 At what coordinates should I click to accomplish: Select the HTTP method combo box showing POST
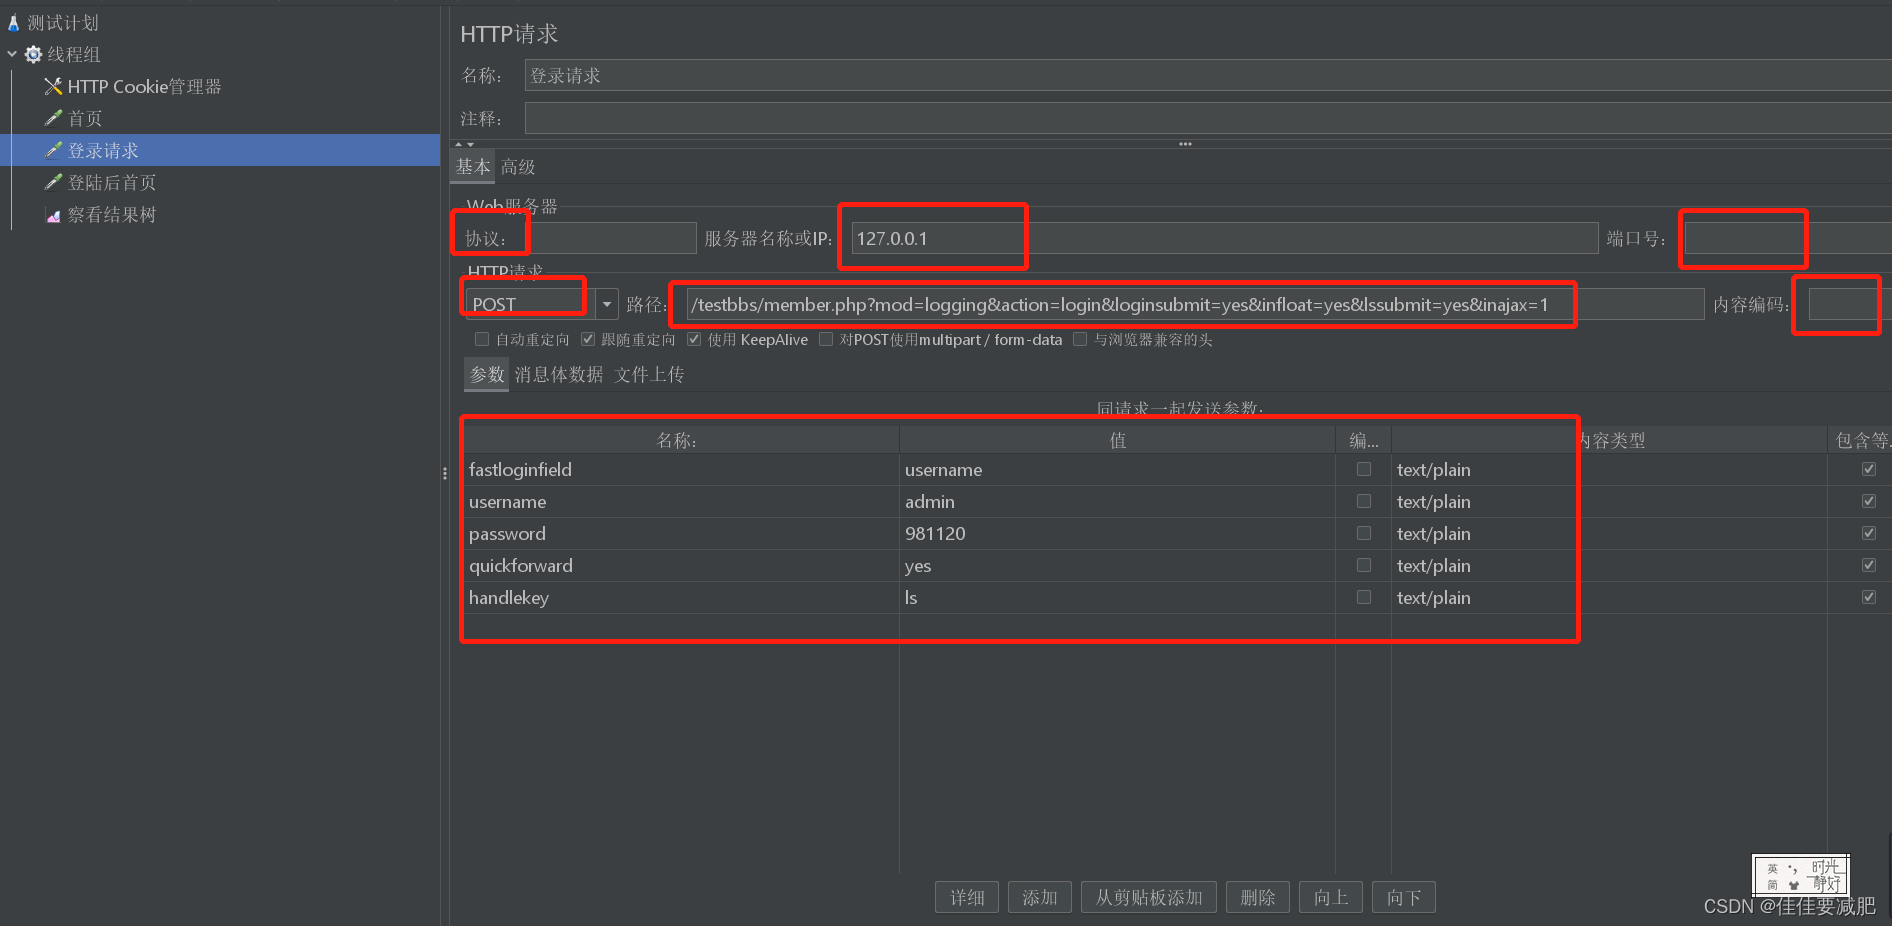tap(542, 304)
